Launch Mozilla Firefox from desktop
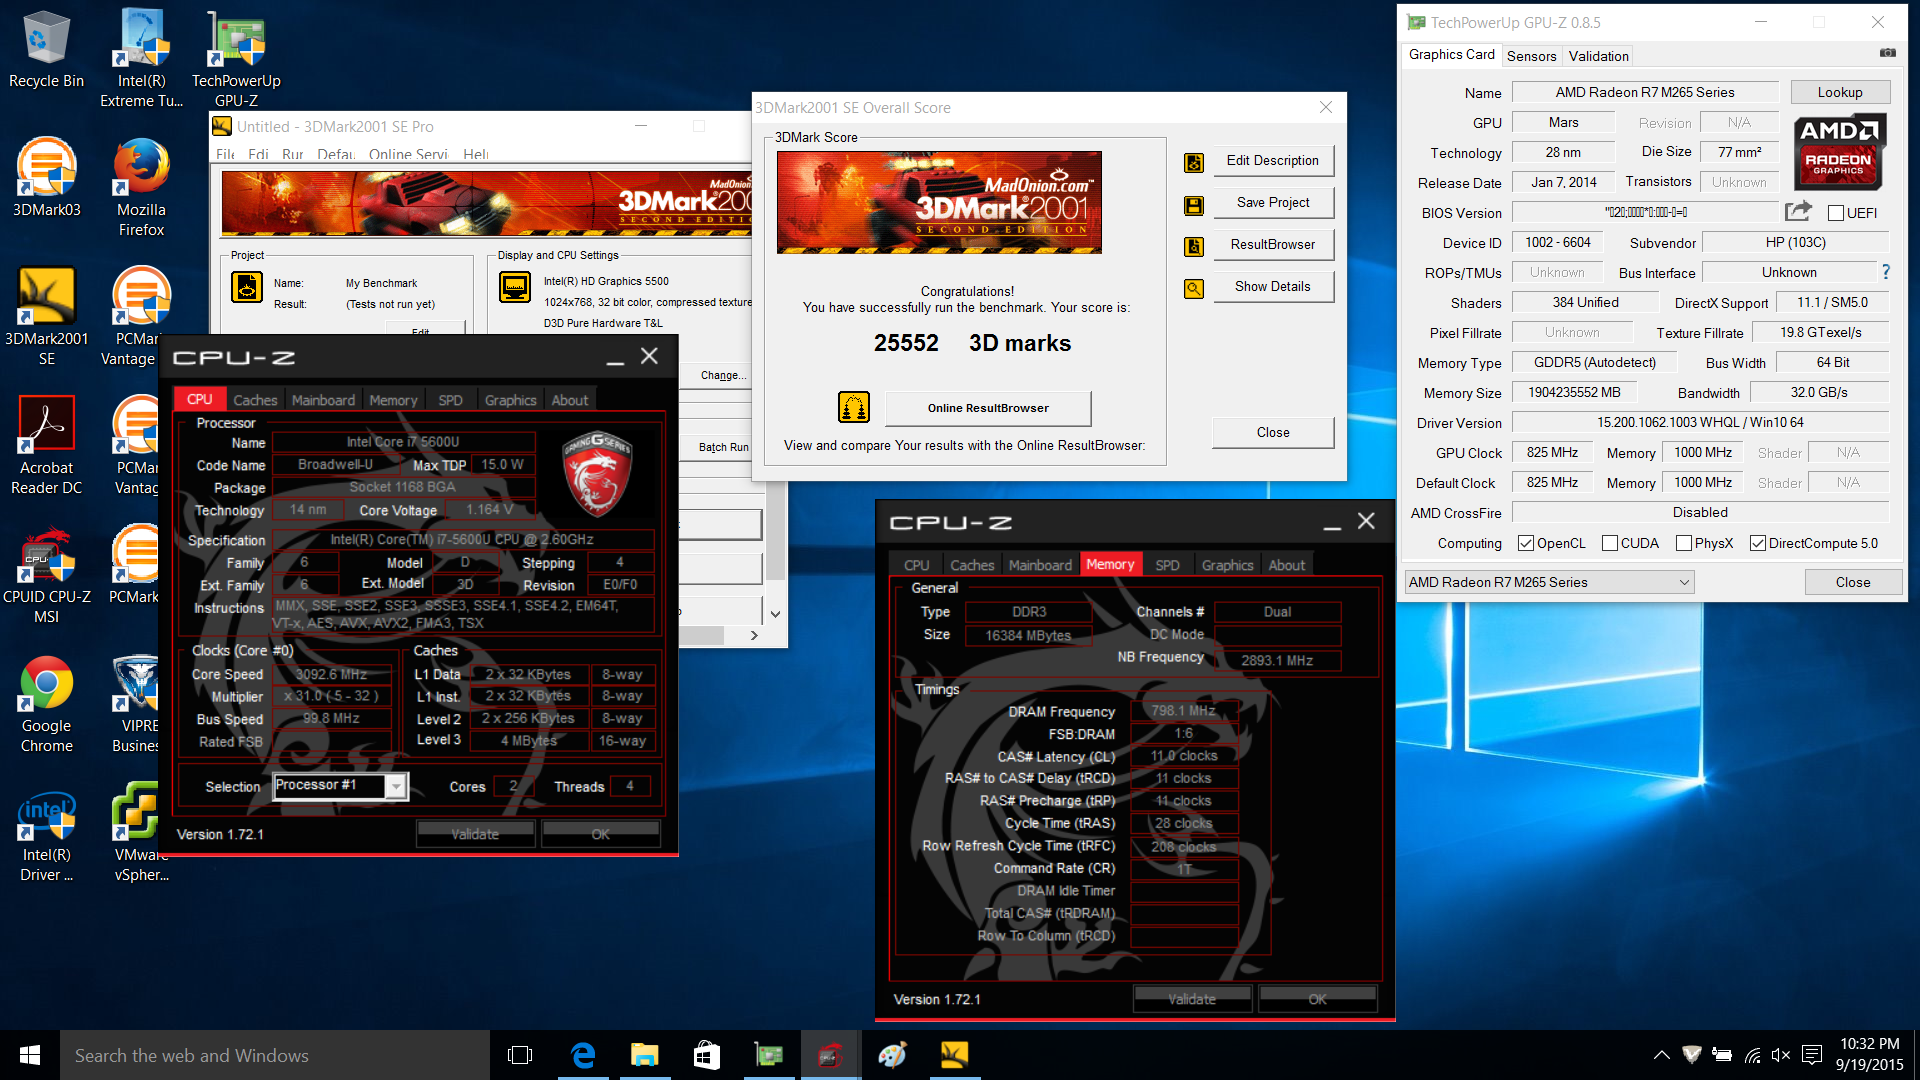This screenshot has height=1080, width=1920. tap(141, 188)
